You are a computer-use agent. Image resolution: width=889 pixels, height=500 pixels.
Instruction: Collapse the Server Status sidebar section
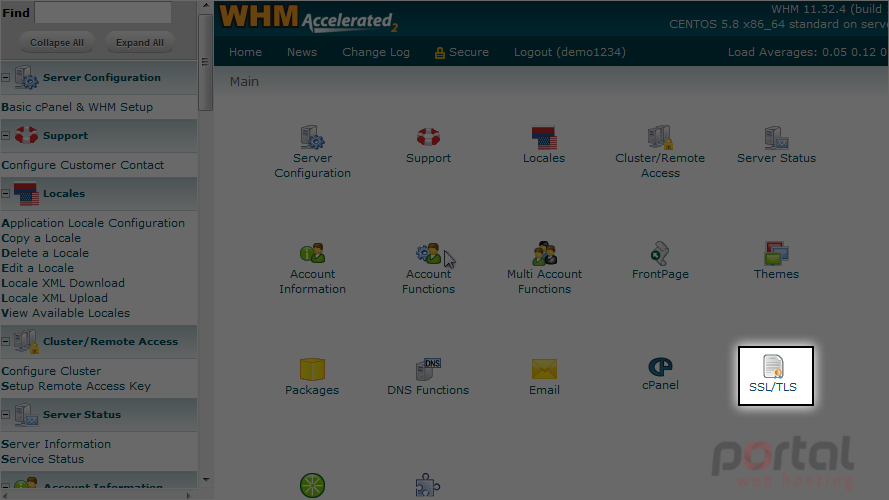6,414
